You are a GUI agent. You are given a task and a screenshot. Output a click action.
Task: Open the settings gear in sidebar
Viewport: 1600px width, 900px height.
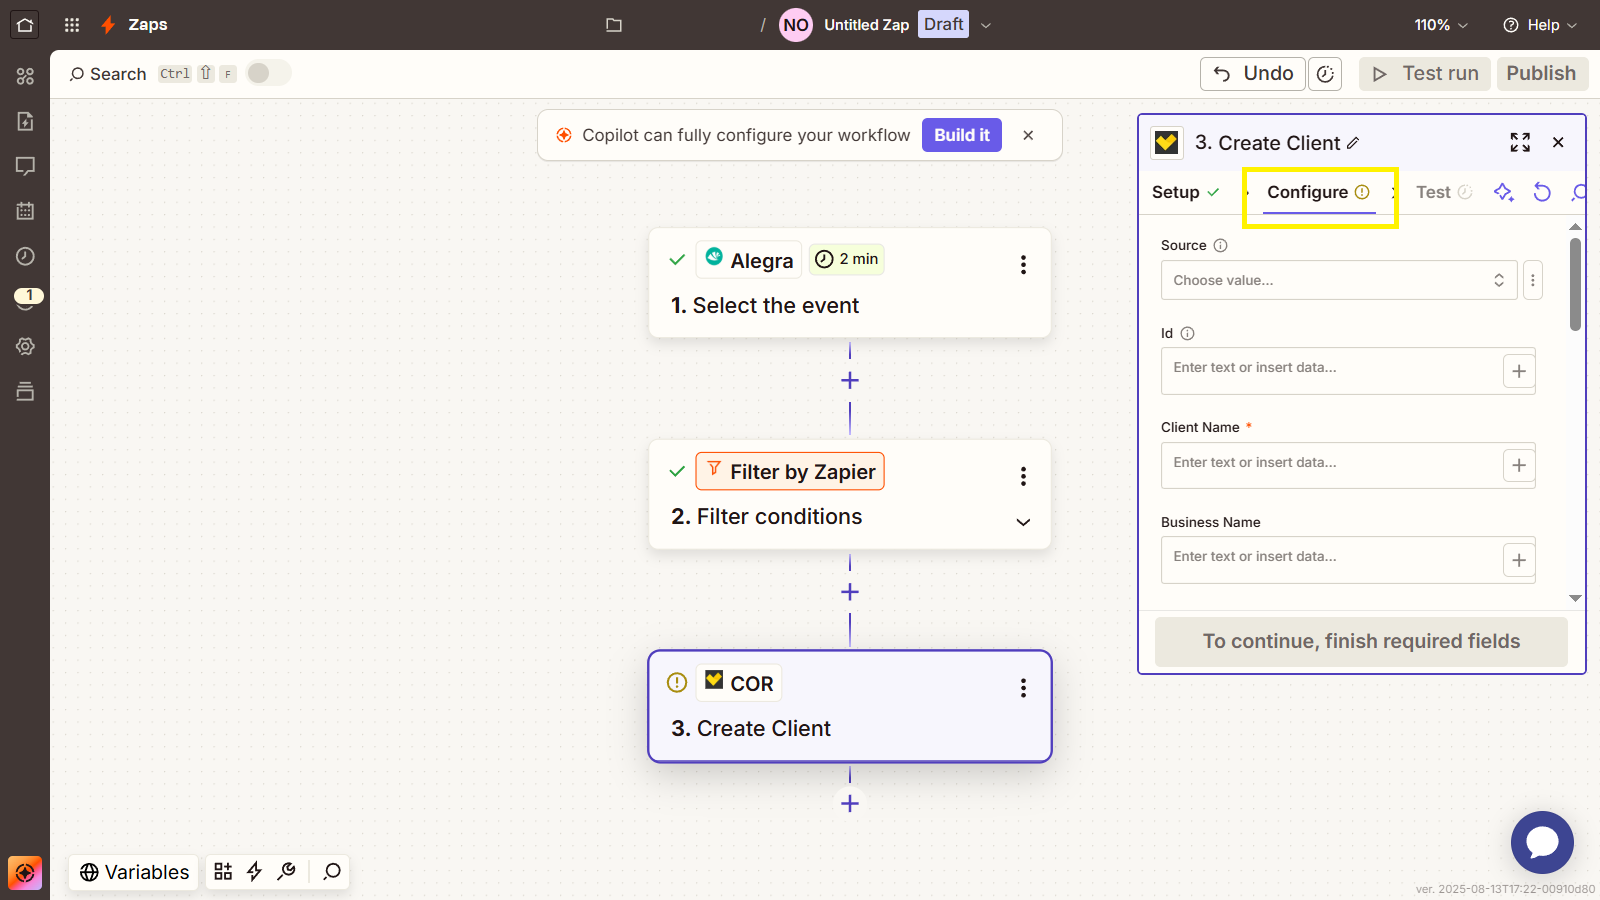tap(25, 346)
